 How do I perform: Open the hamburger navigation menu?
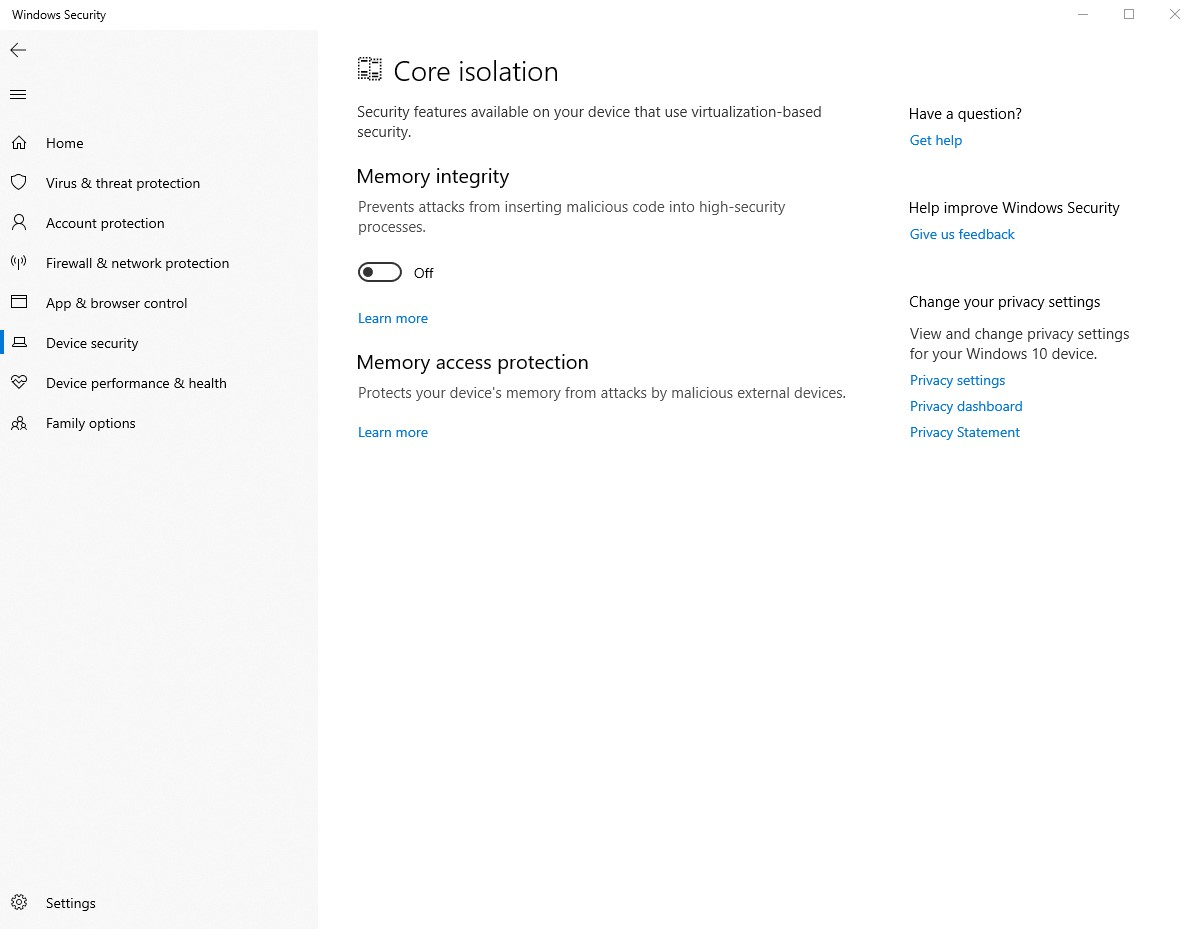coord(18,95)
